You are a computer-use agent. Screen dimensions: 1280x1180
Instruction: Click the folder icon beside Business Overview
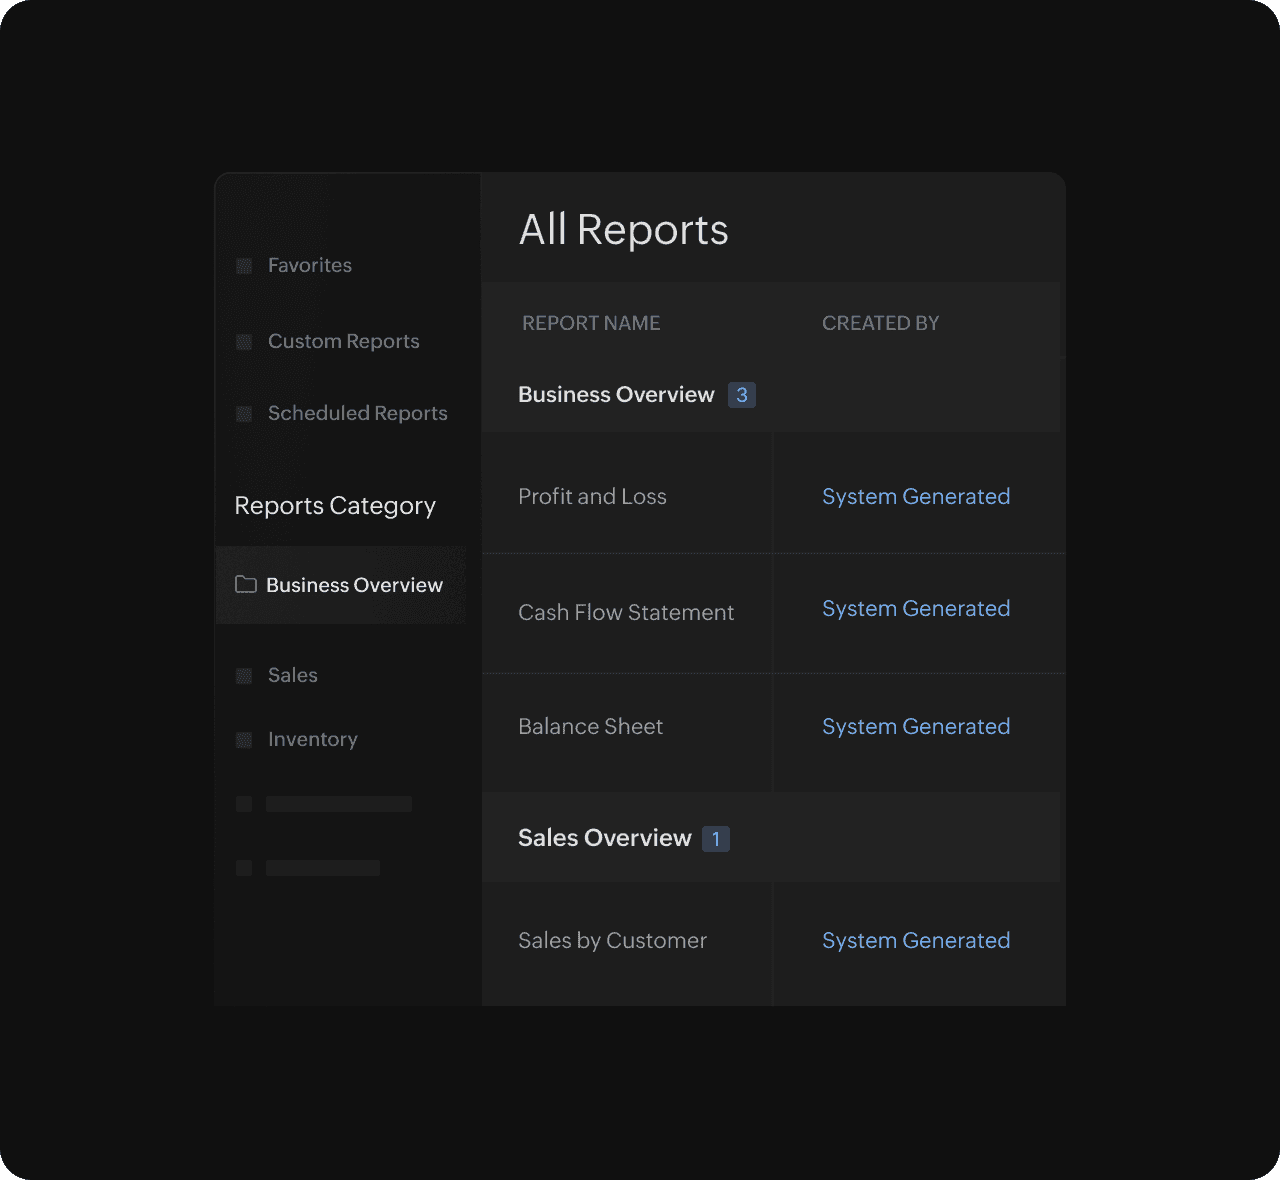(x=245, y=585)
